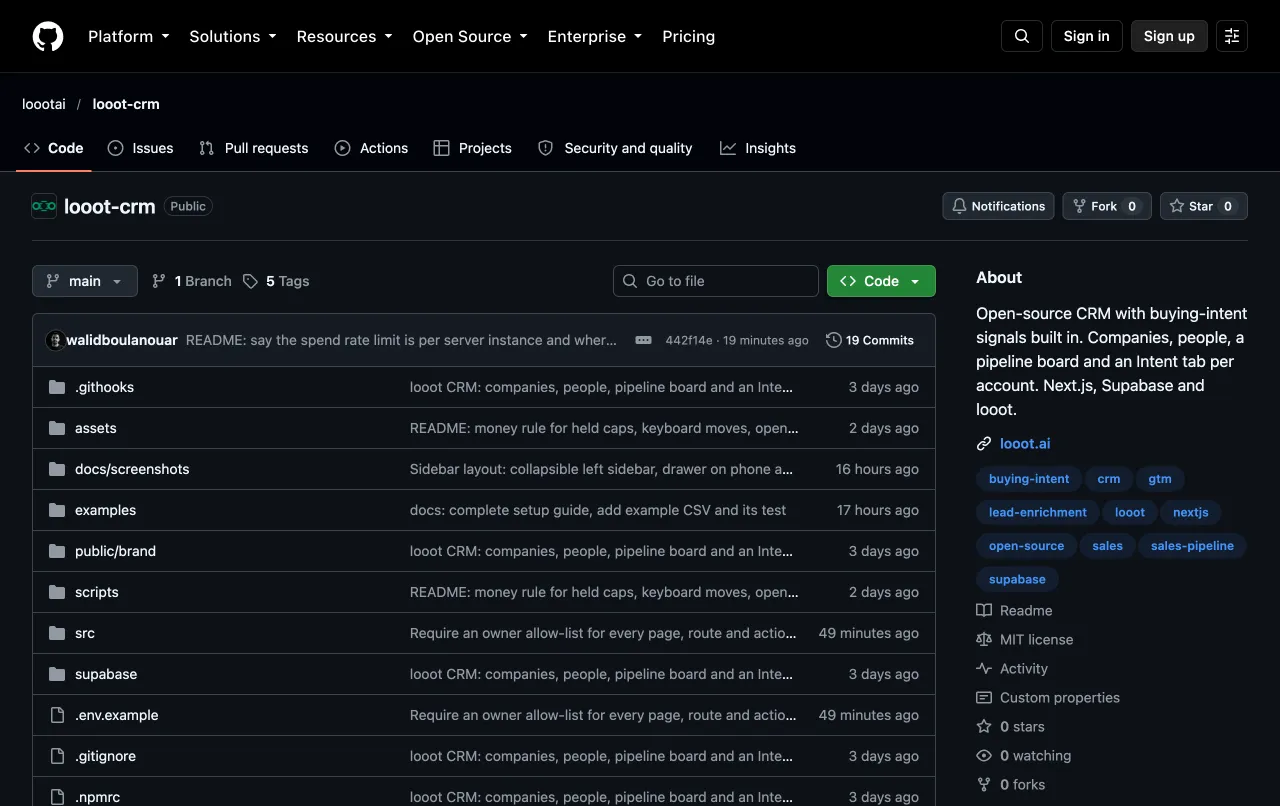This screenshot has height=806, width=1280.
Task: Switch to the Actions tab
Action: click(x=371, y=148)
